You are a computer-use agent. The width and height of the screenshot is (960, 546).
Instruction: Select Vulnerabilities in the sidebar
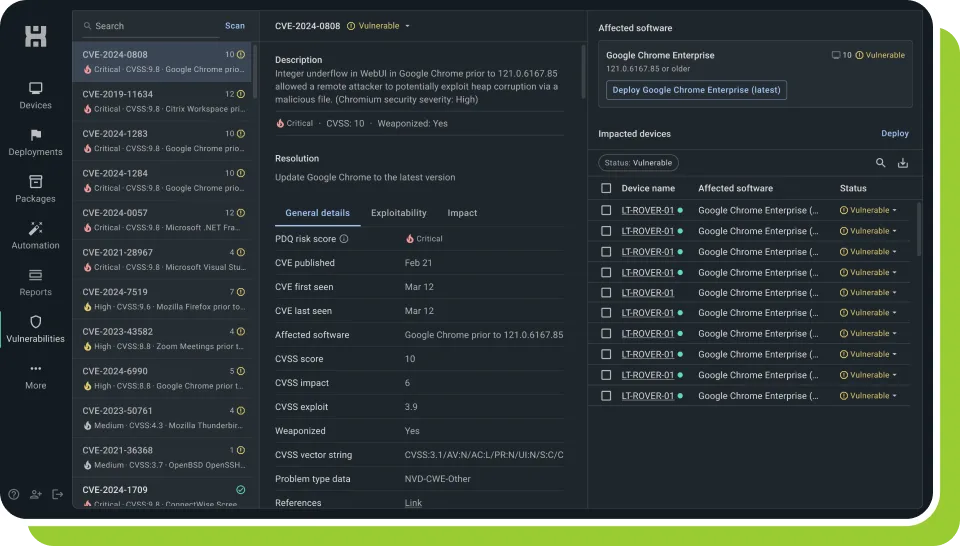pos(36,329)
